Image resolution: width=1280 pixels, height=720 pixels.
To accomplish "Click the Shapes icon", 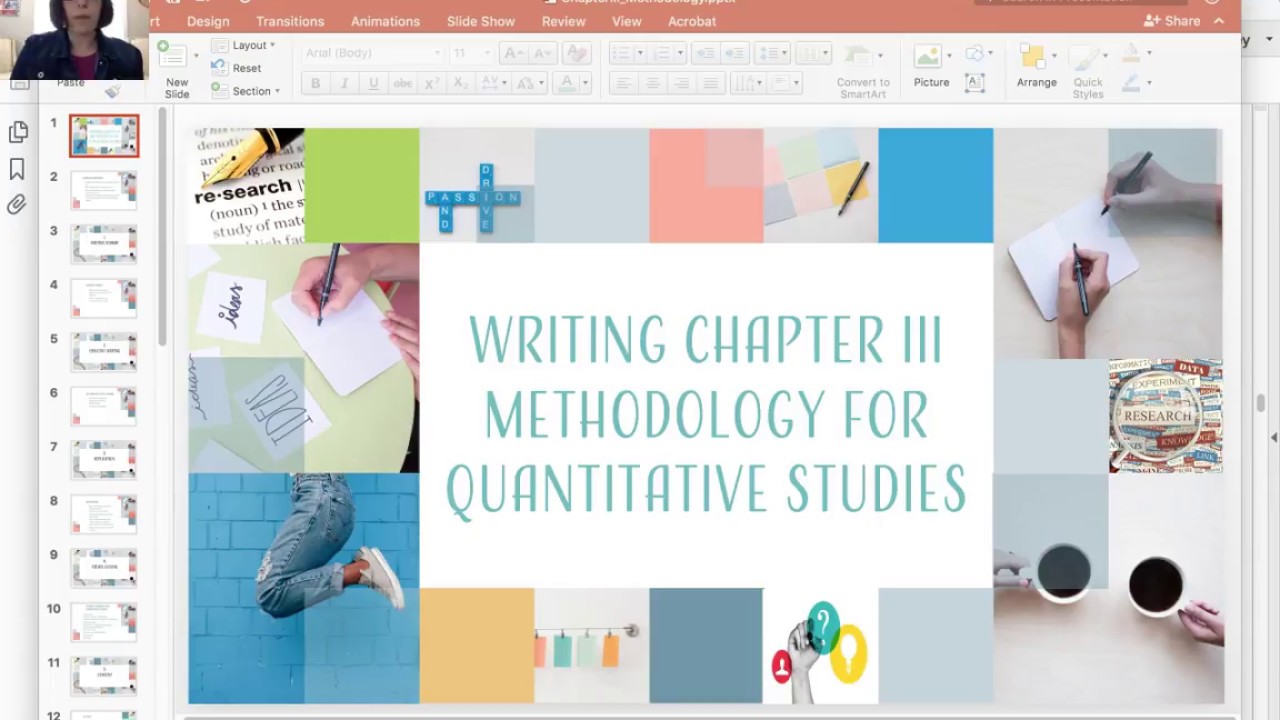I will click(x=974, y=54).
